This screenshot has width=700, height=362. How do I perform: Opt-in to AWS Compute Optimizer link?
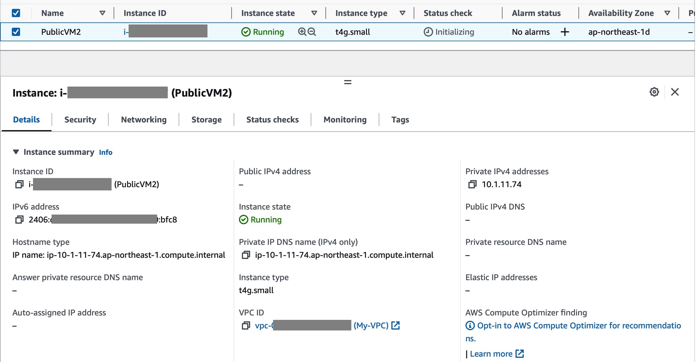coord(579,332)
